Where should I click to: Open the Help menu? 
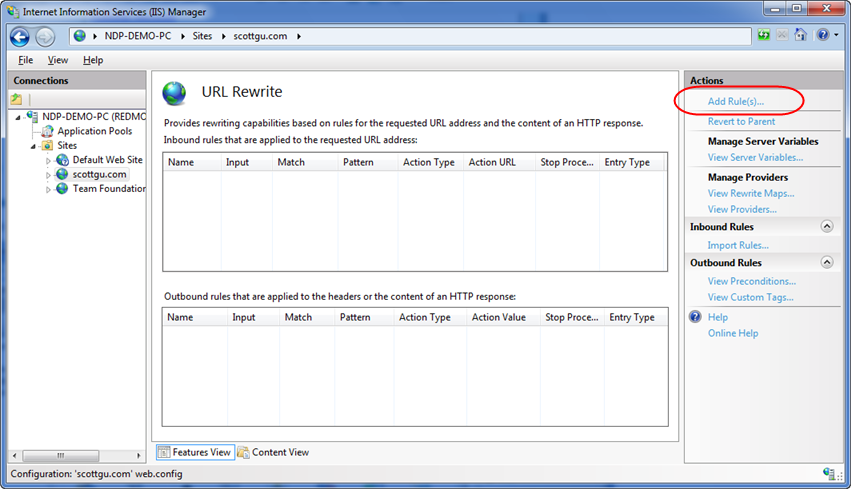pos(93,60)
